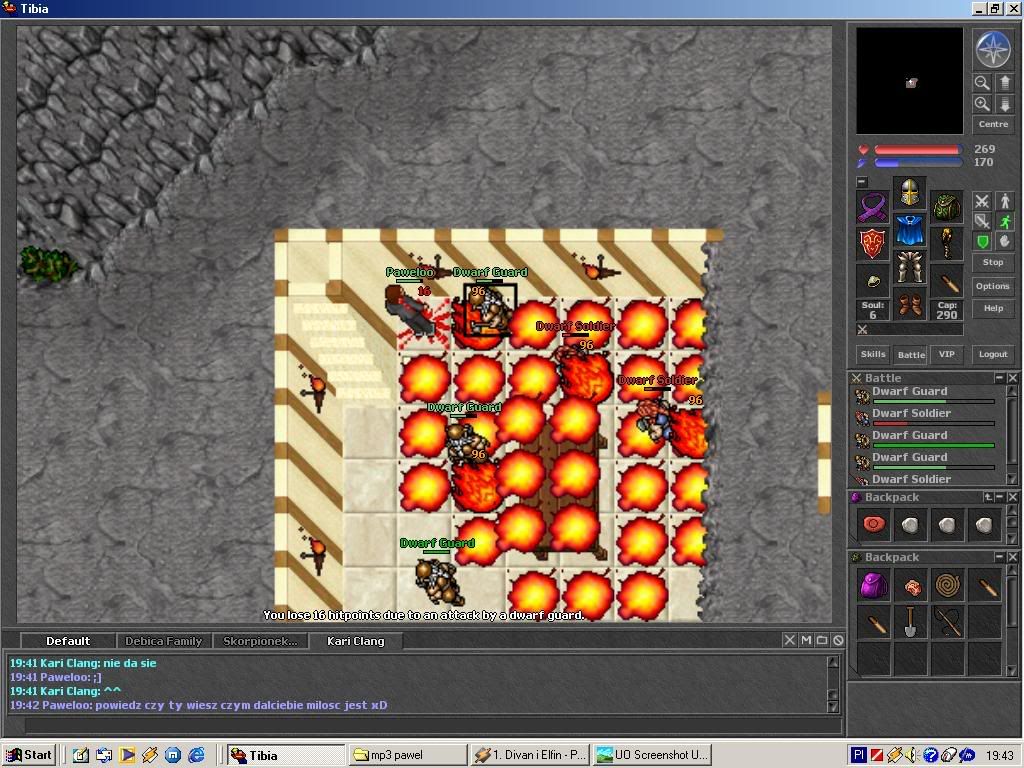Toggle defensive fighting mode with green shield
Viewport: 1024px width, 768px height.
point(982,242)
